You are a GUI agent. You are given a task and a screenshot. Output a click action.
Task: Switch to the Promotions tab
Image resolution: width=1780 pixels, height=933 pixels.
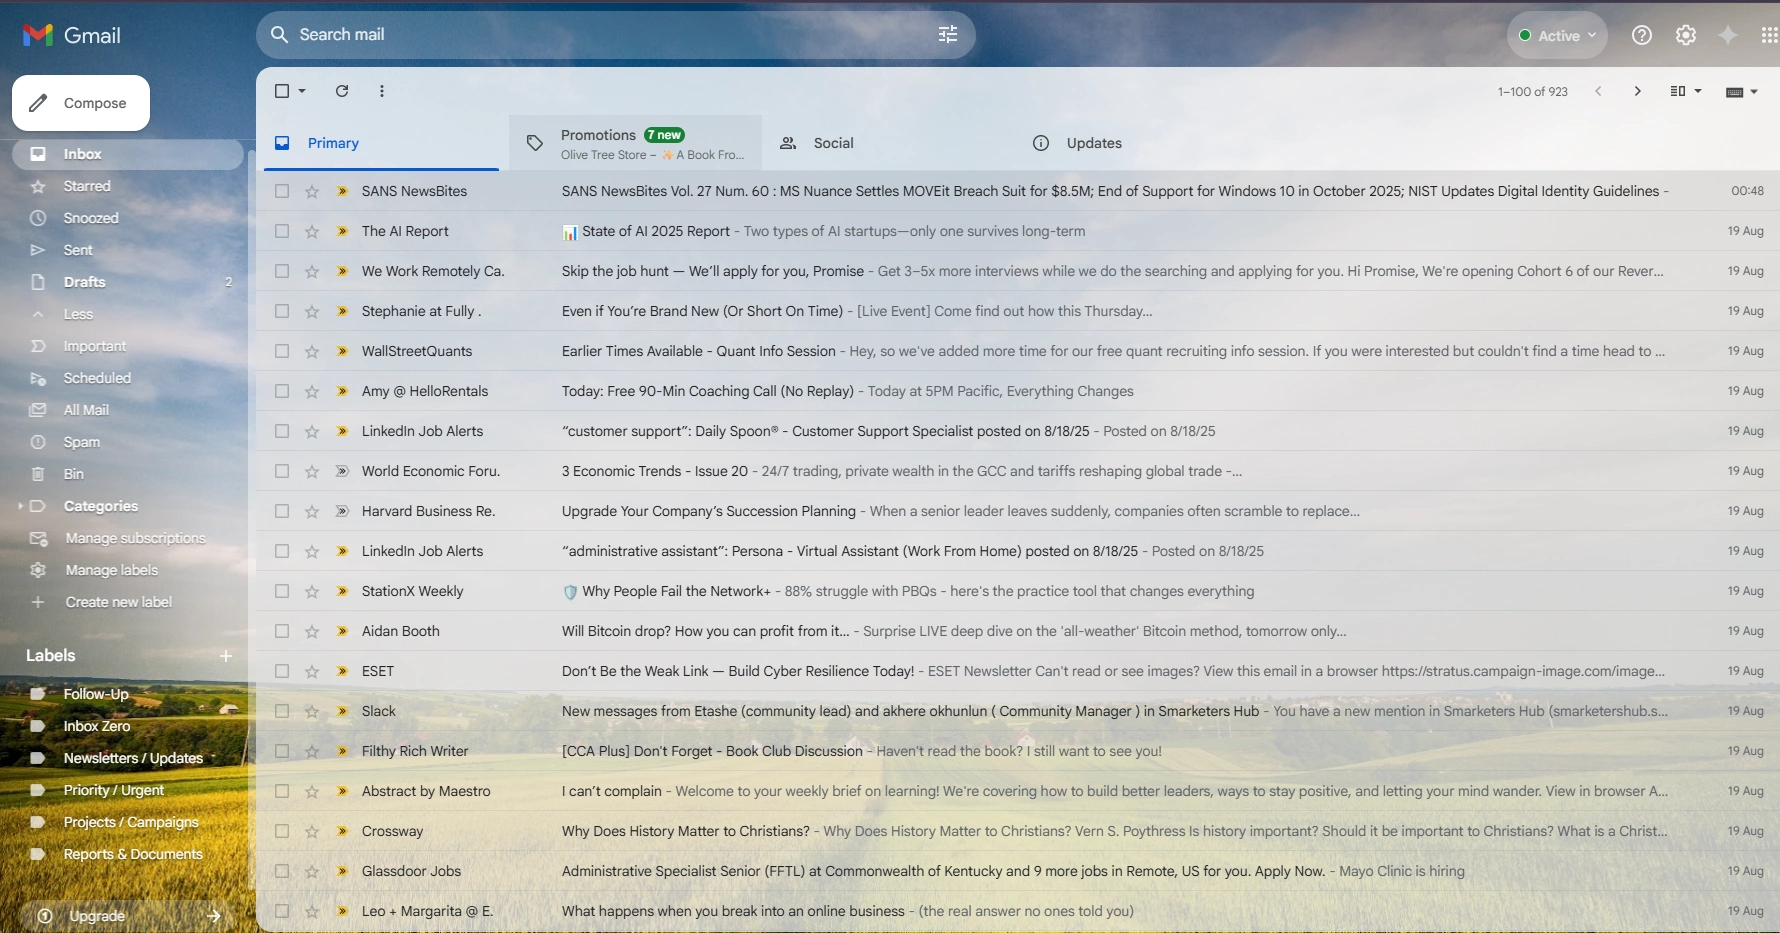coord(636,143)
